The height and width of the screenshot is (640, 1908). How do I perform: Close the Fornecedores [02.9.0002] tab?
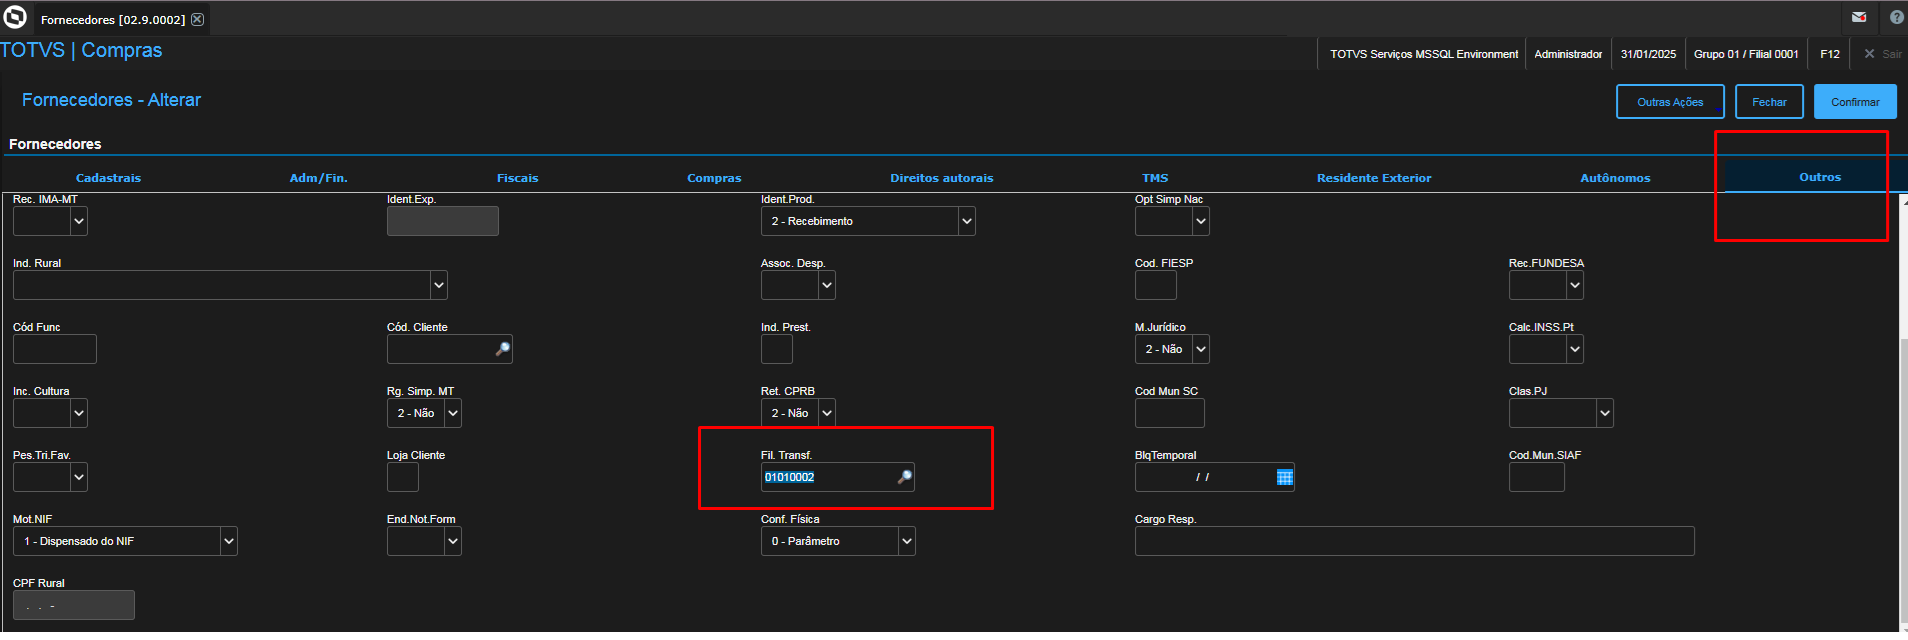click(197, 19)
